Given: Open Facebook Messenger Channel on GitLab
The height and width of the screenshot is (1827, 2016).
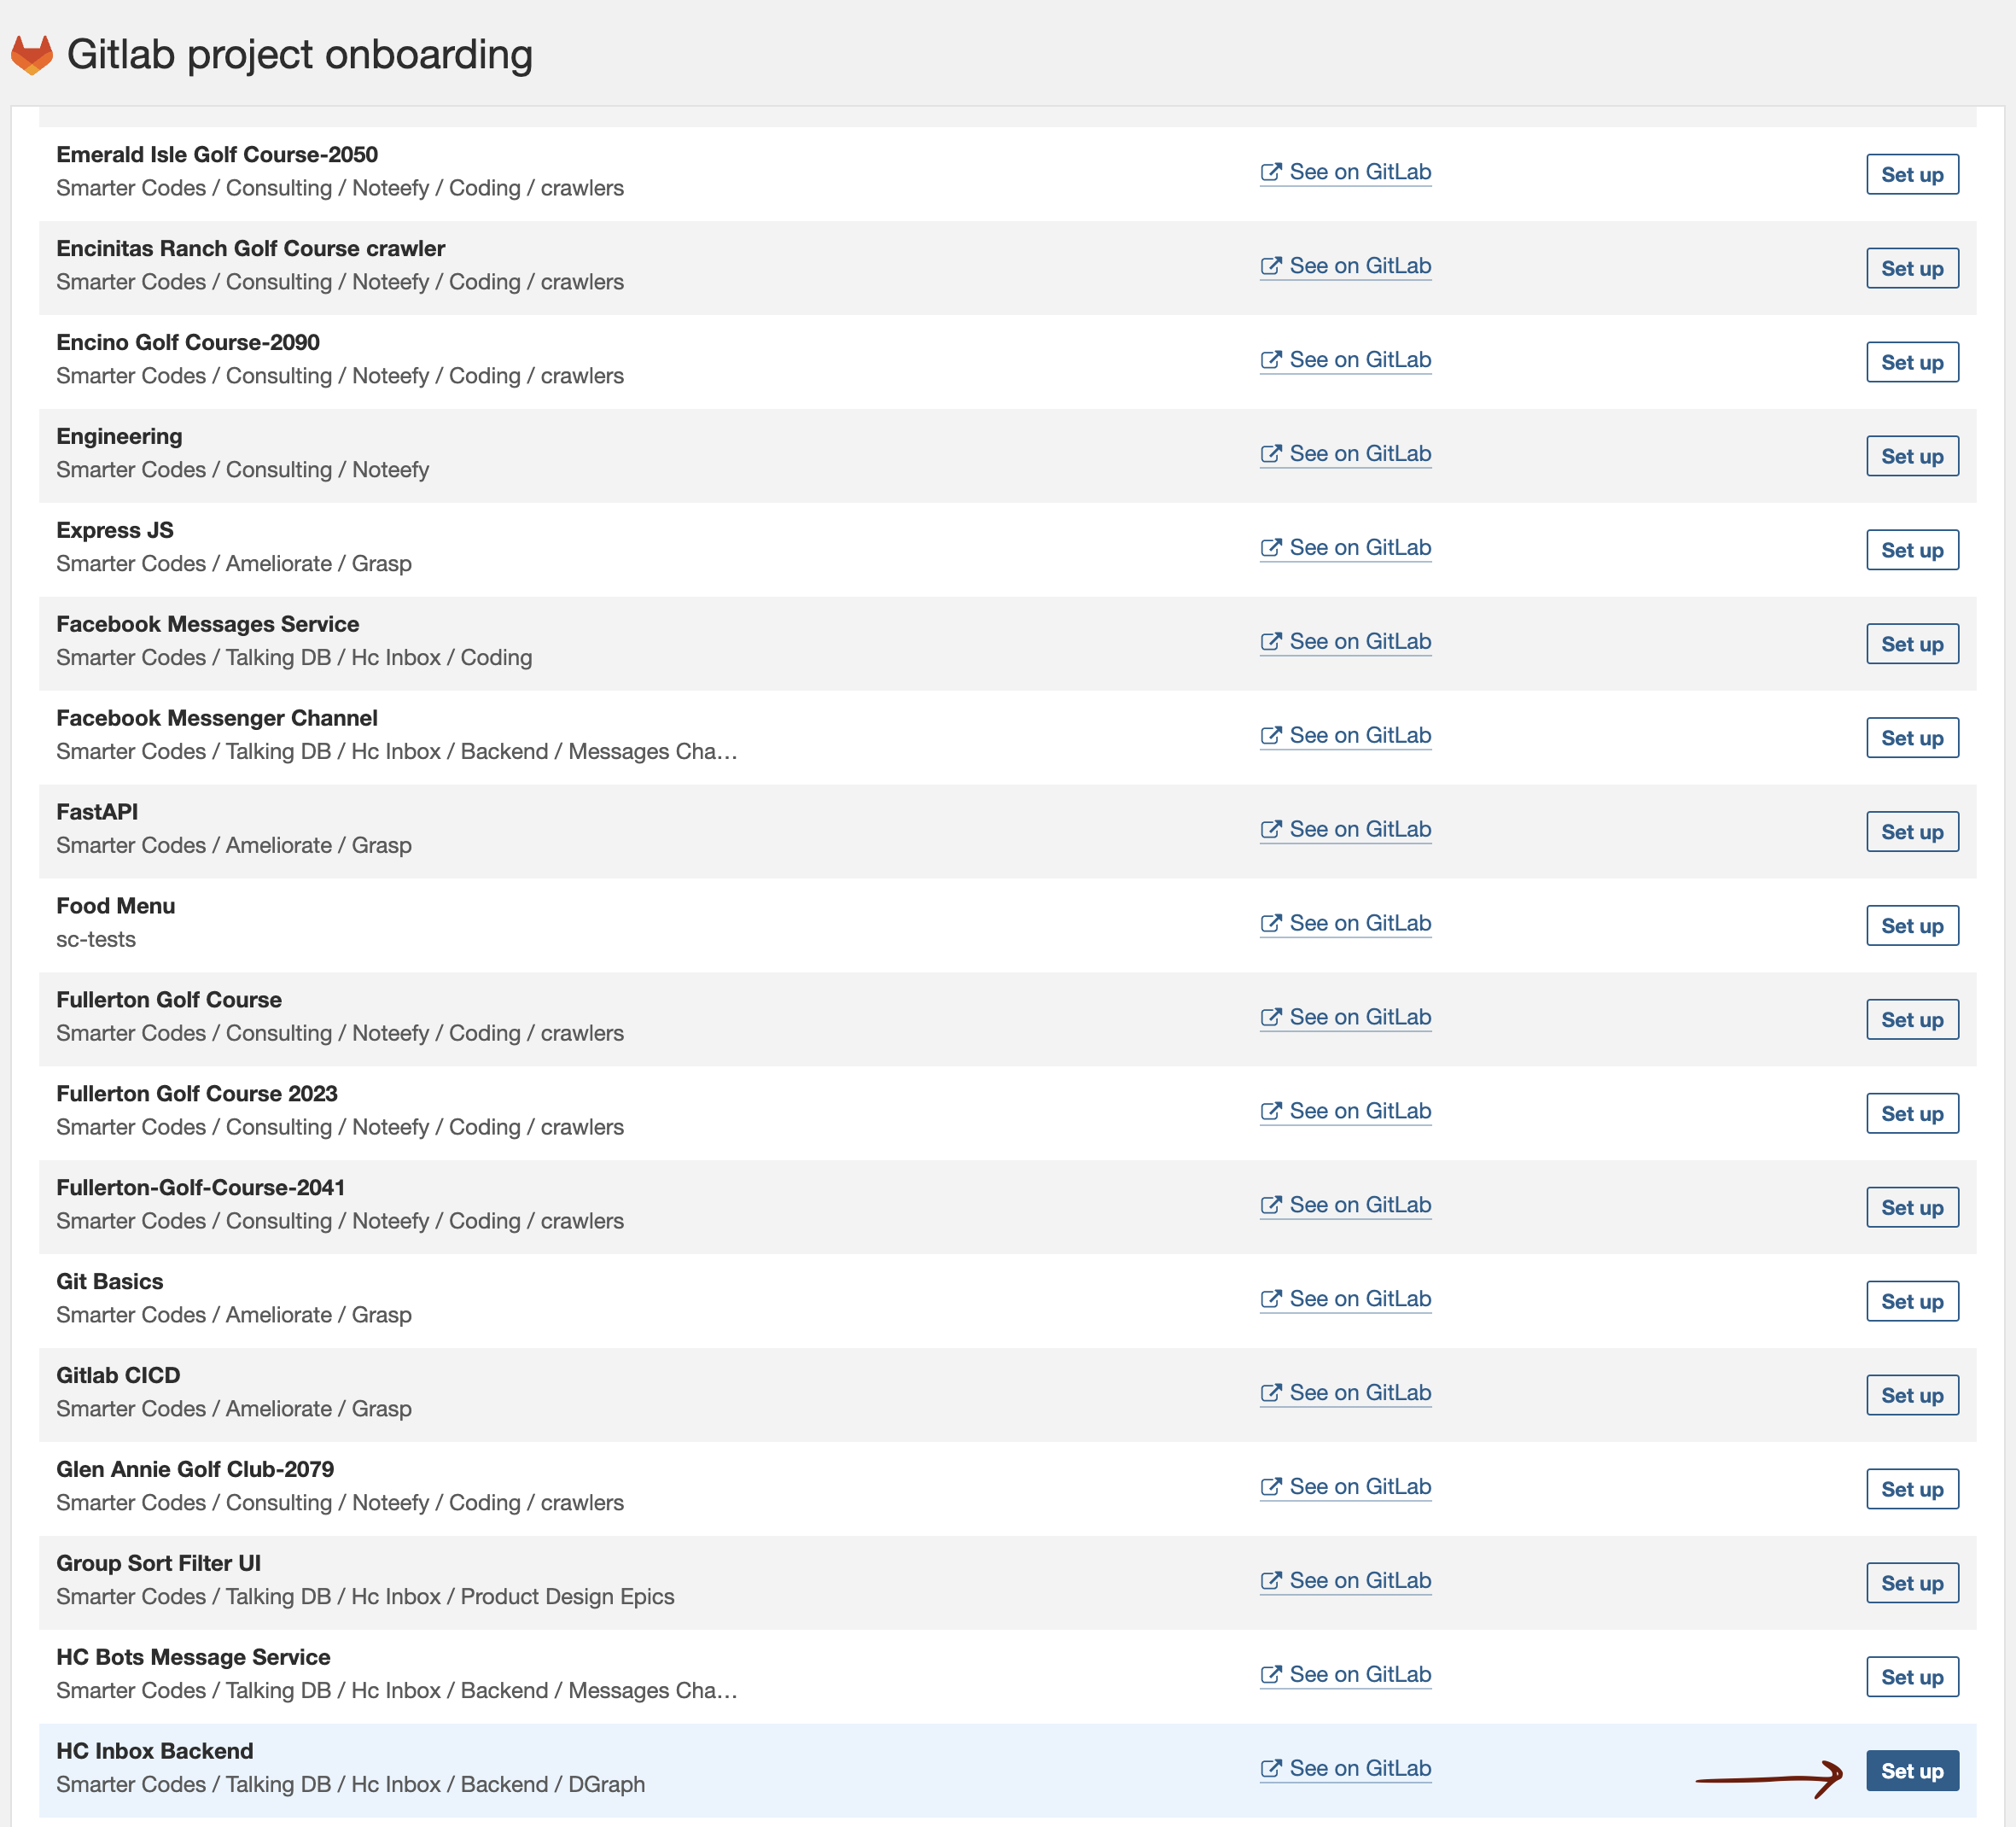Looking at the screenshot, I should point(1345,736).
